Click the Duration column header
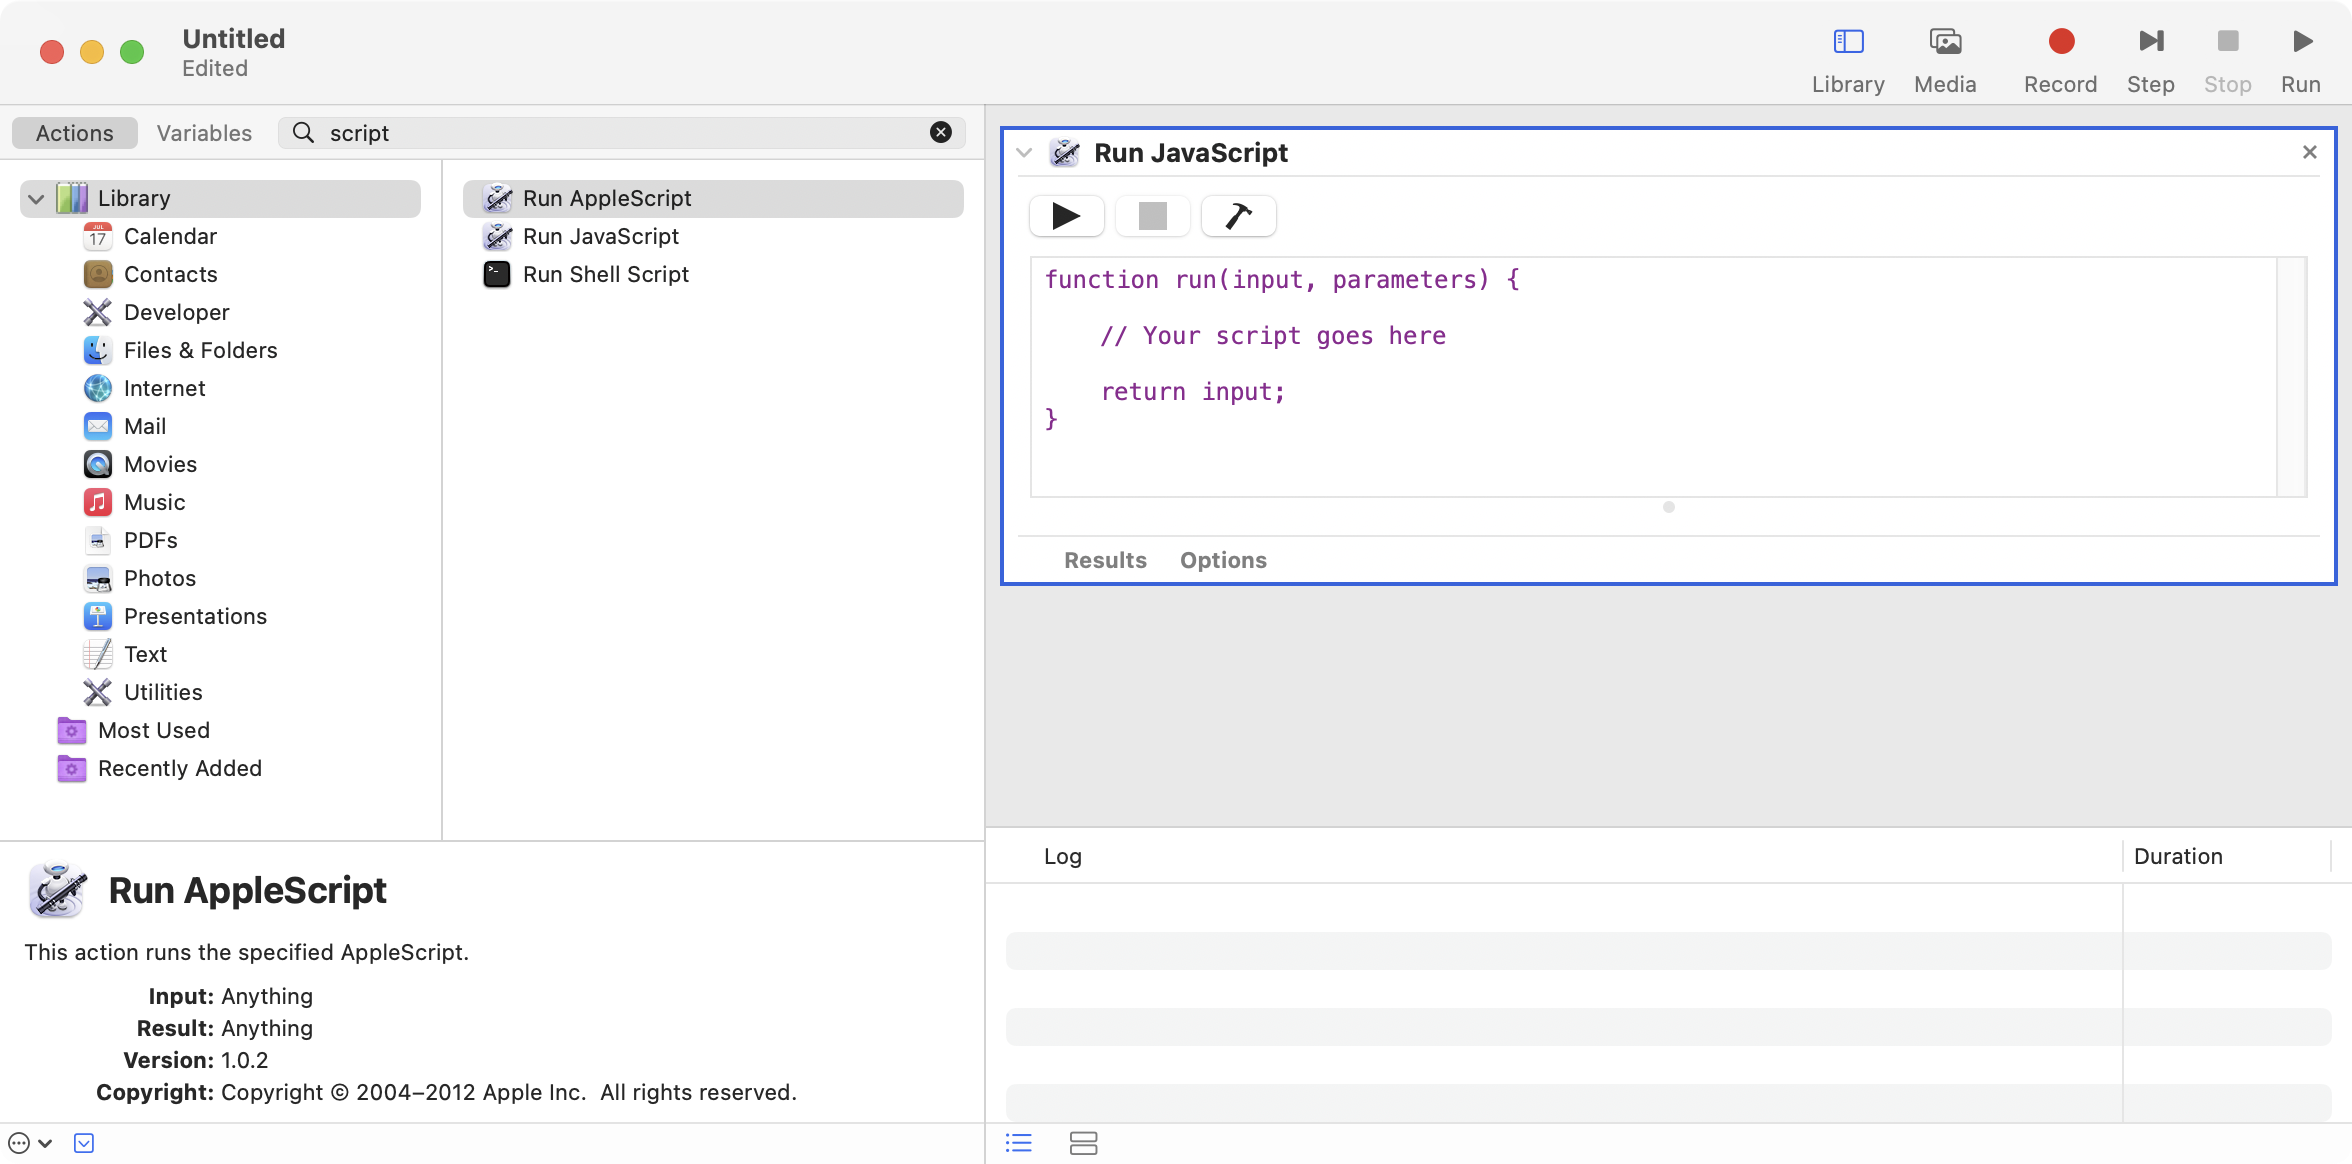This screenshot has width=2352, height=1164. pos(2178,856)
